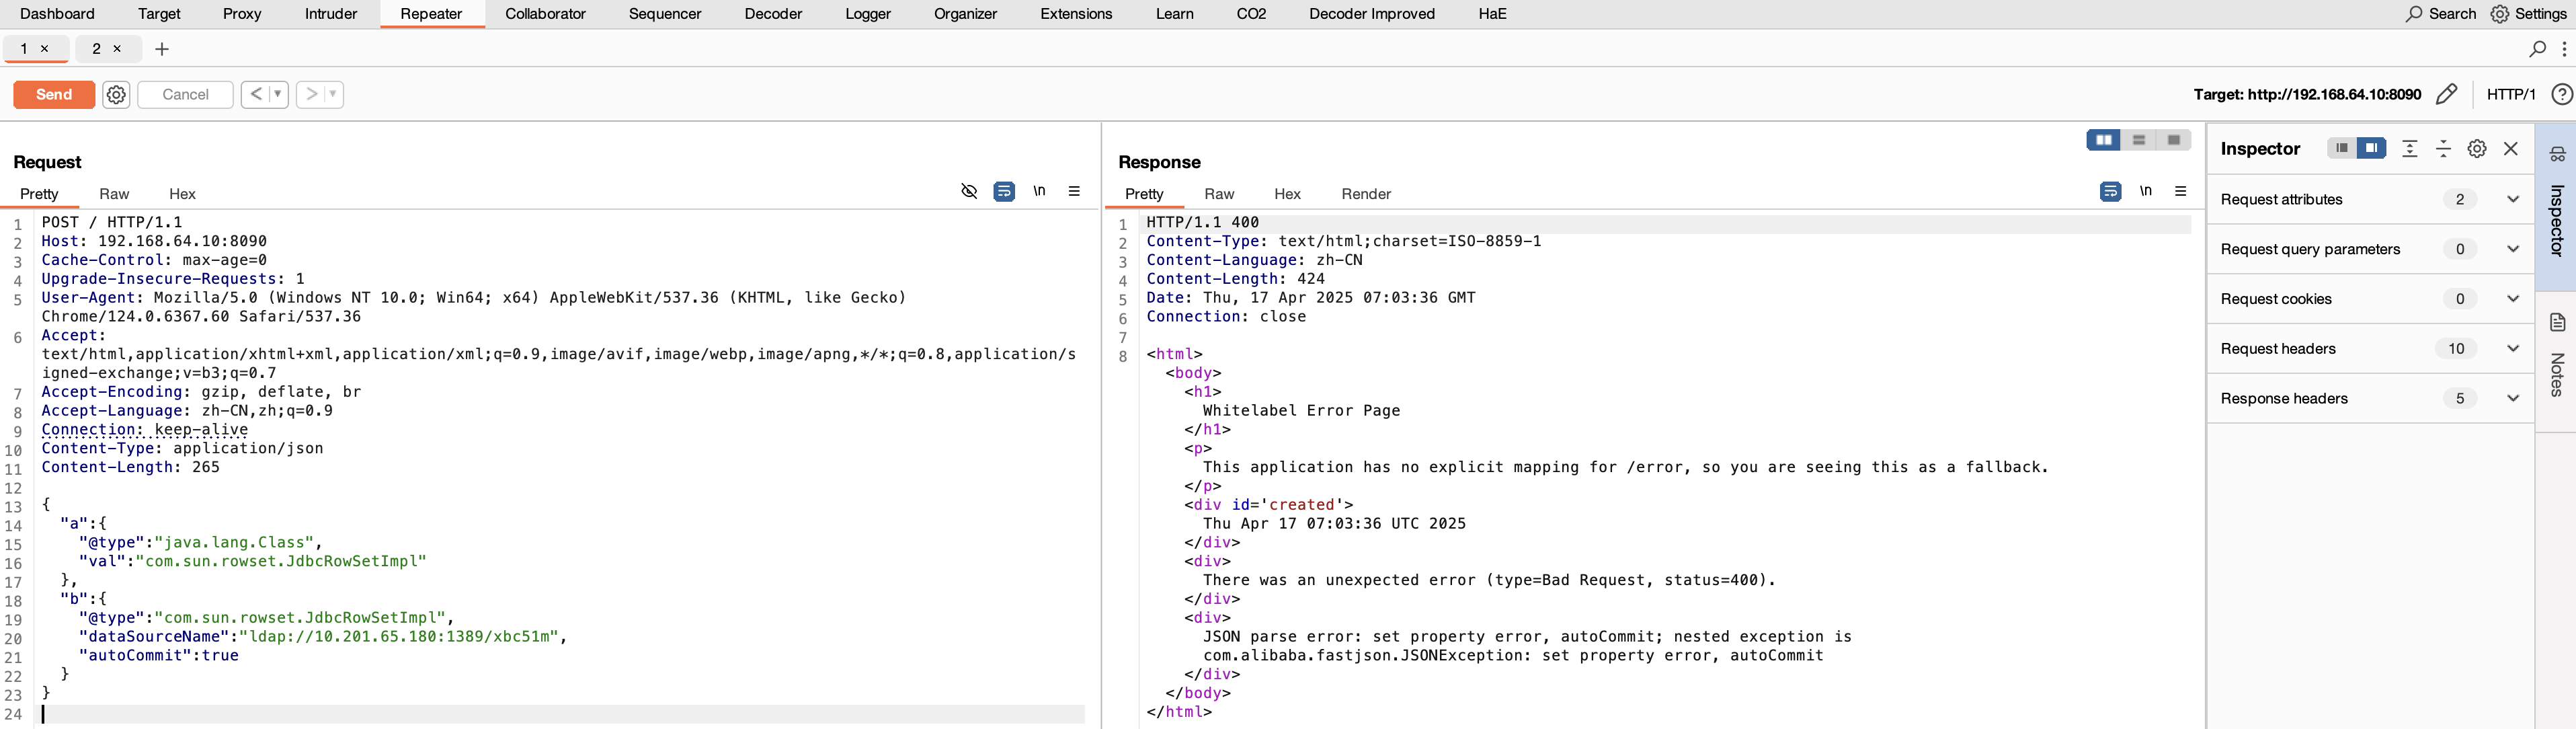Open Inspector settings gear icon
This screenshot has width=2576, height=729.
pyautogui.click(x=2477, y=148)
